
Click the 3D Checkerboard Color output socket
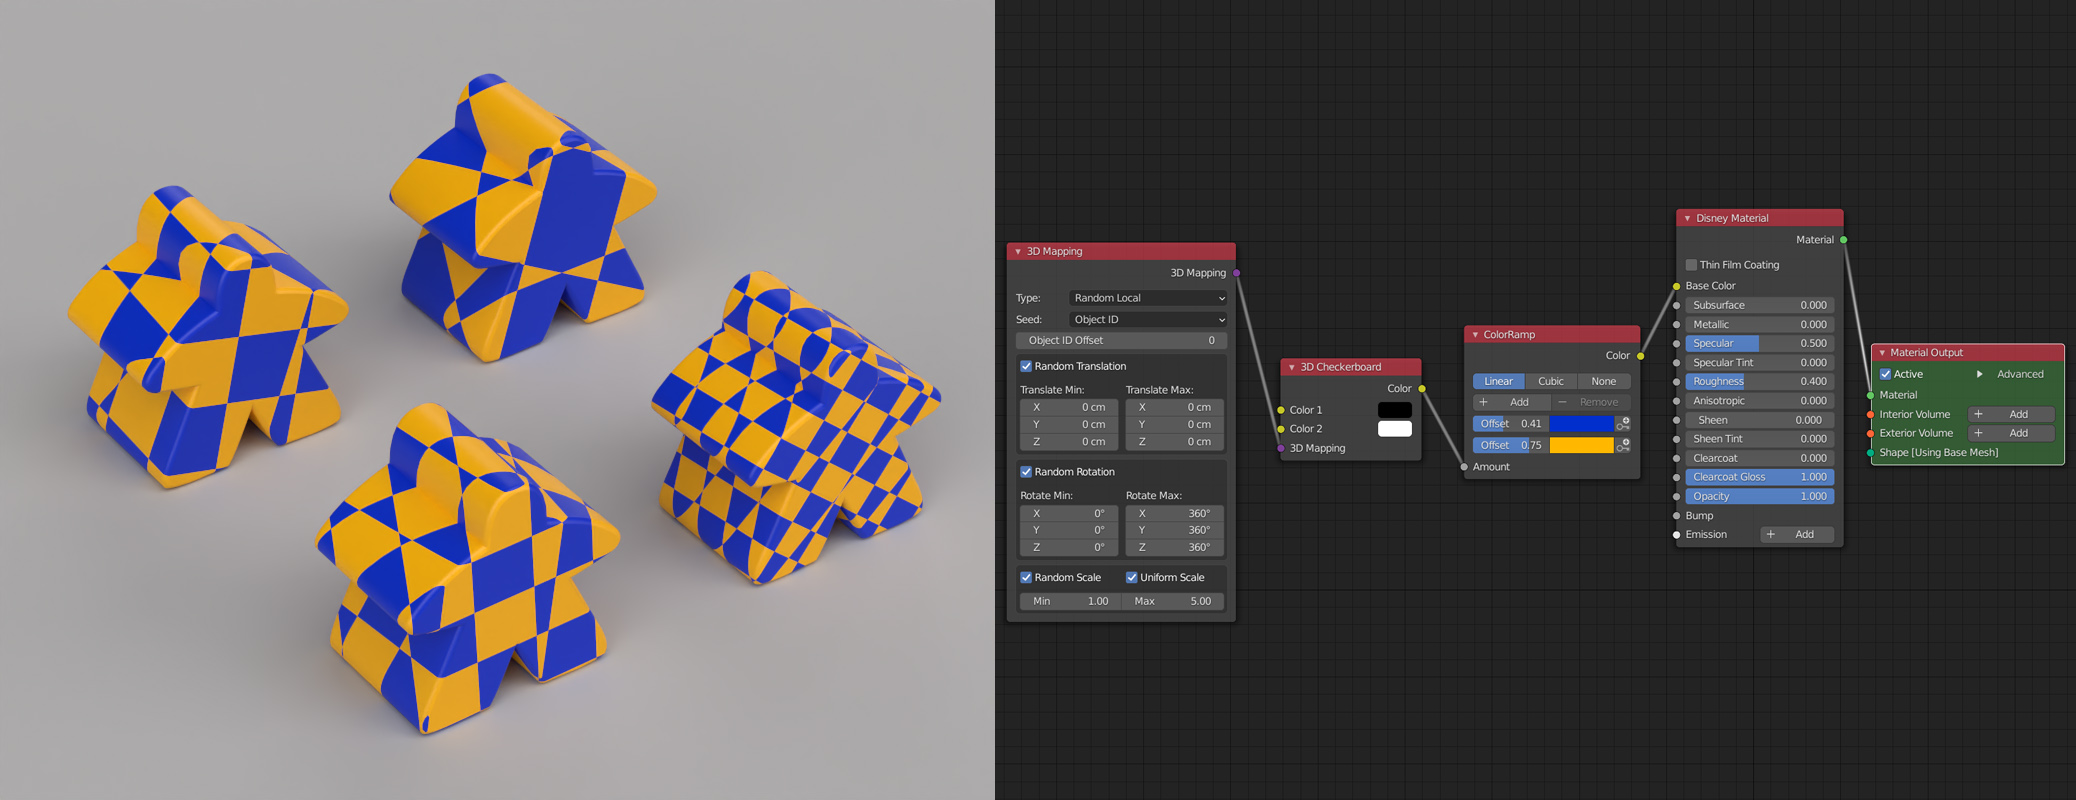1421,389
